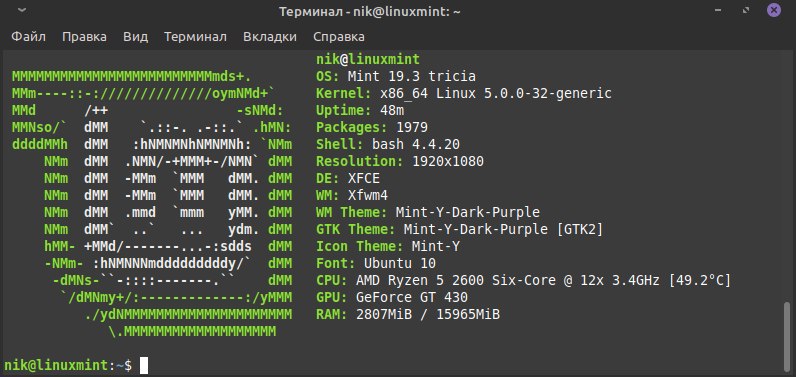
Task: Close the terminal with purple button
Action: [x=774, y=11]
